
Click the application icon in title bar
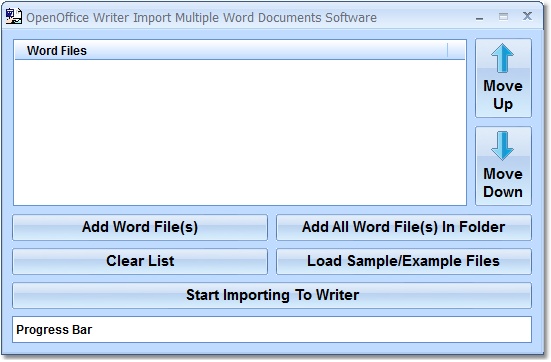click(x=14, y=17)
